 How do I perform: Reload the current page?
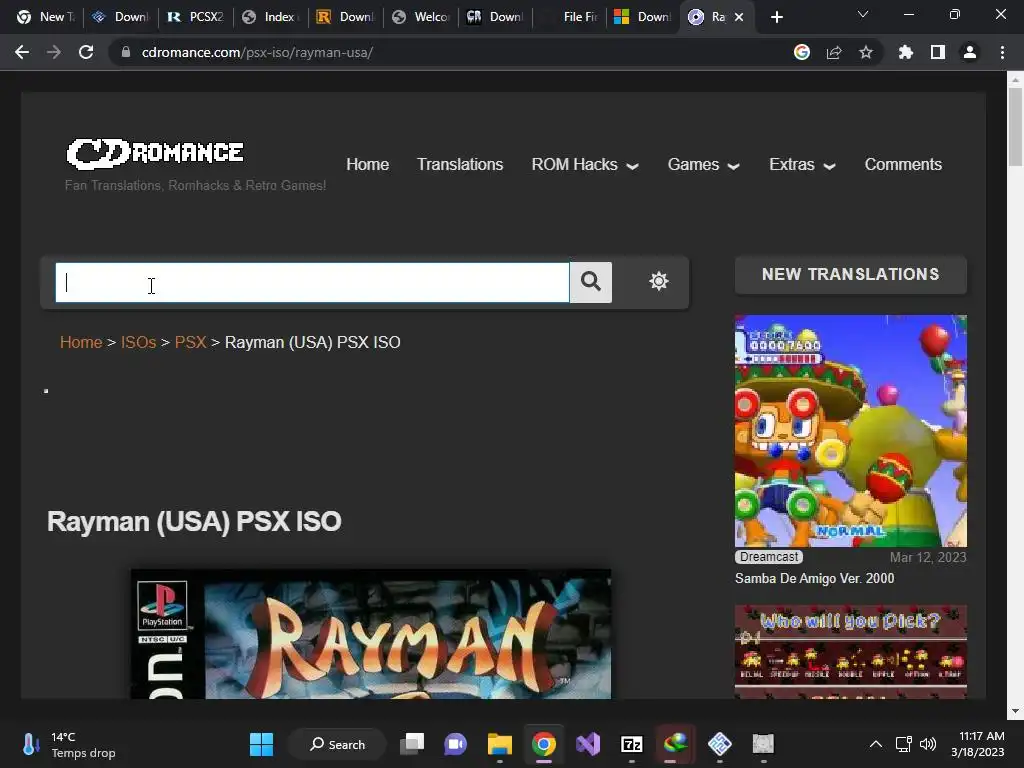(x=86, y=52)
